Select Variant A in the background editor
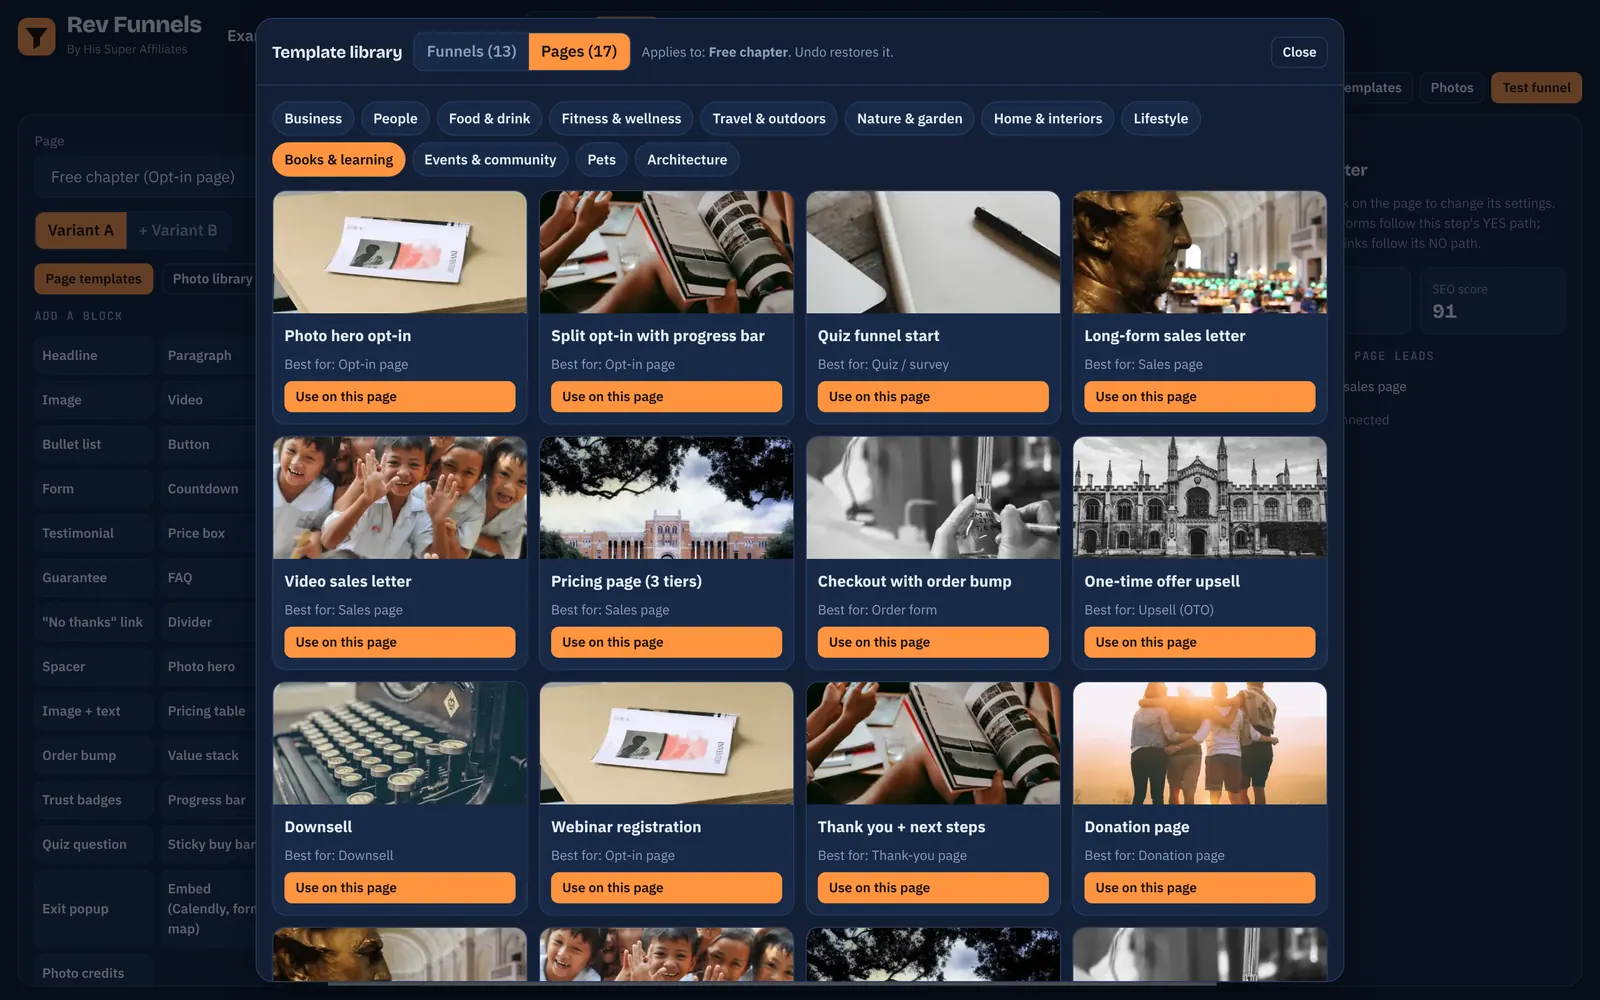The image size is (1600, 1000). [x=81, y=230]
